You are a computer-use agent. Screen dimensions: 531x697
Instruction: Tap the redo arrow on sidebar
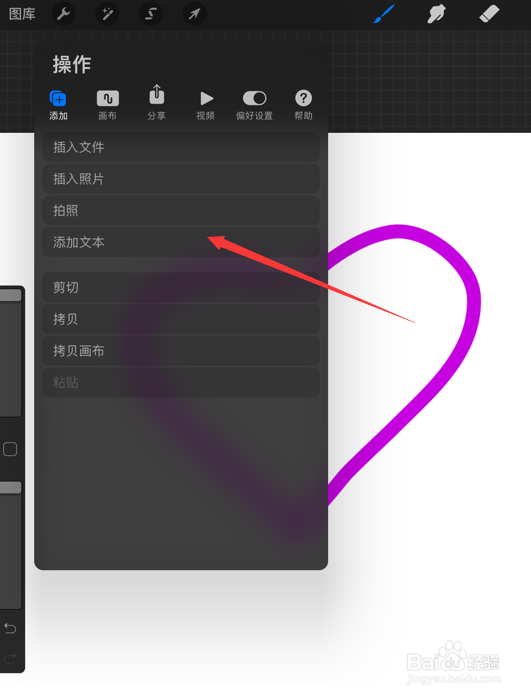pos(10,657)
